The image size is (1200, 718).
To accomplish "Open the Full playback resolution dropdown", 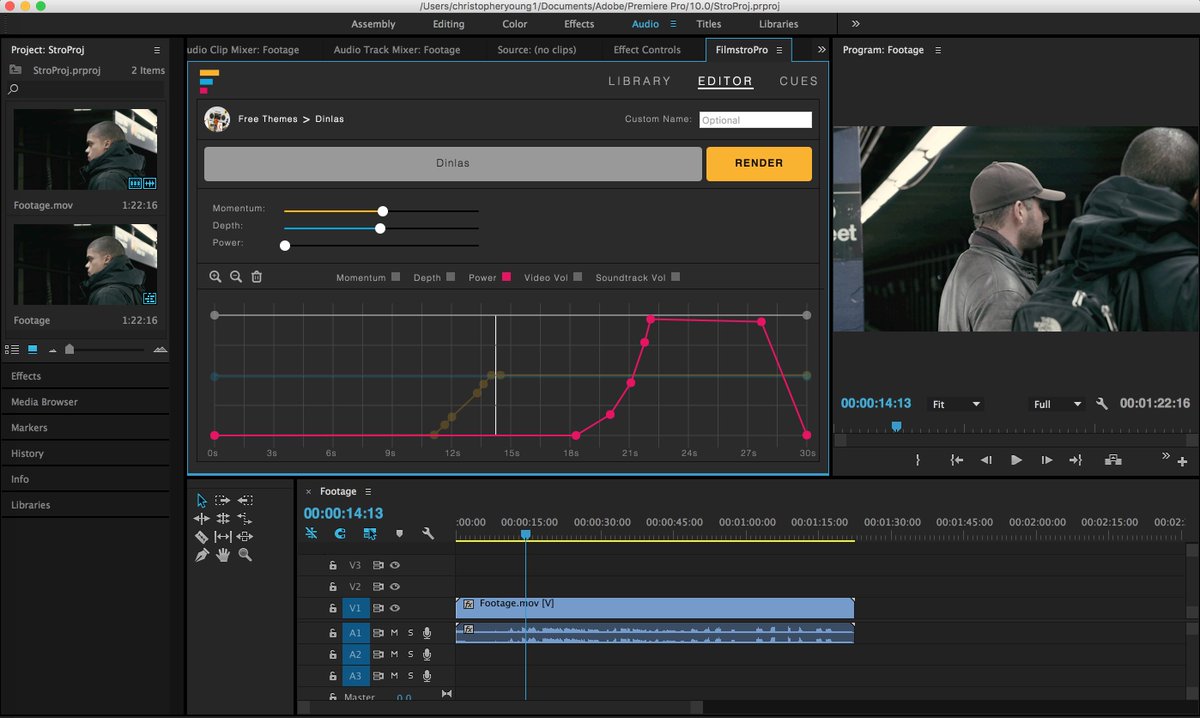I will [1057, 404].
